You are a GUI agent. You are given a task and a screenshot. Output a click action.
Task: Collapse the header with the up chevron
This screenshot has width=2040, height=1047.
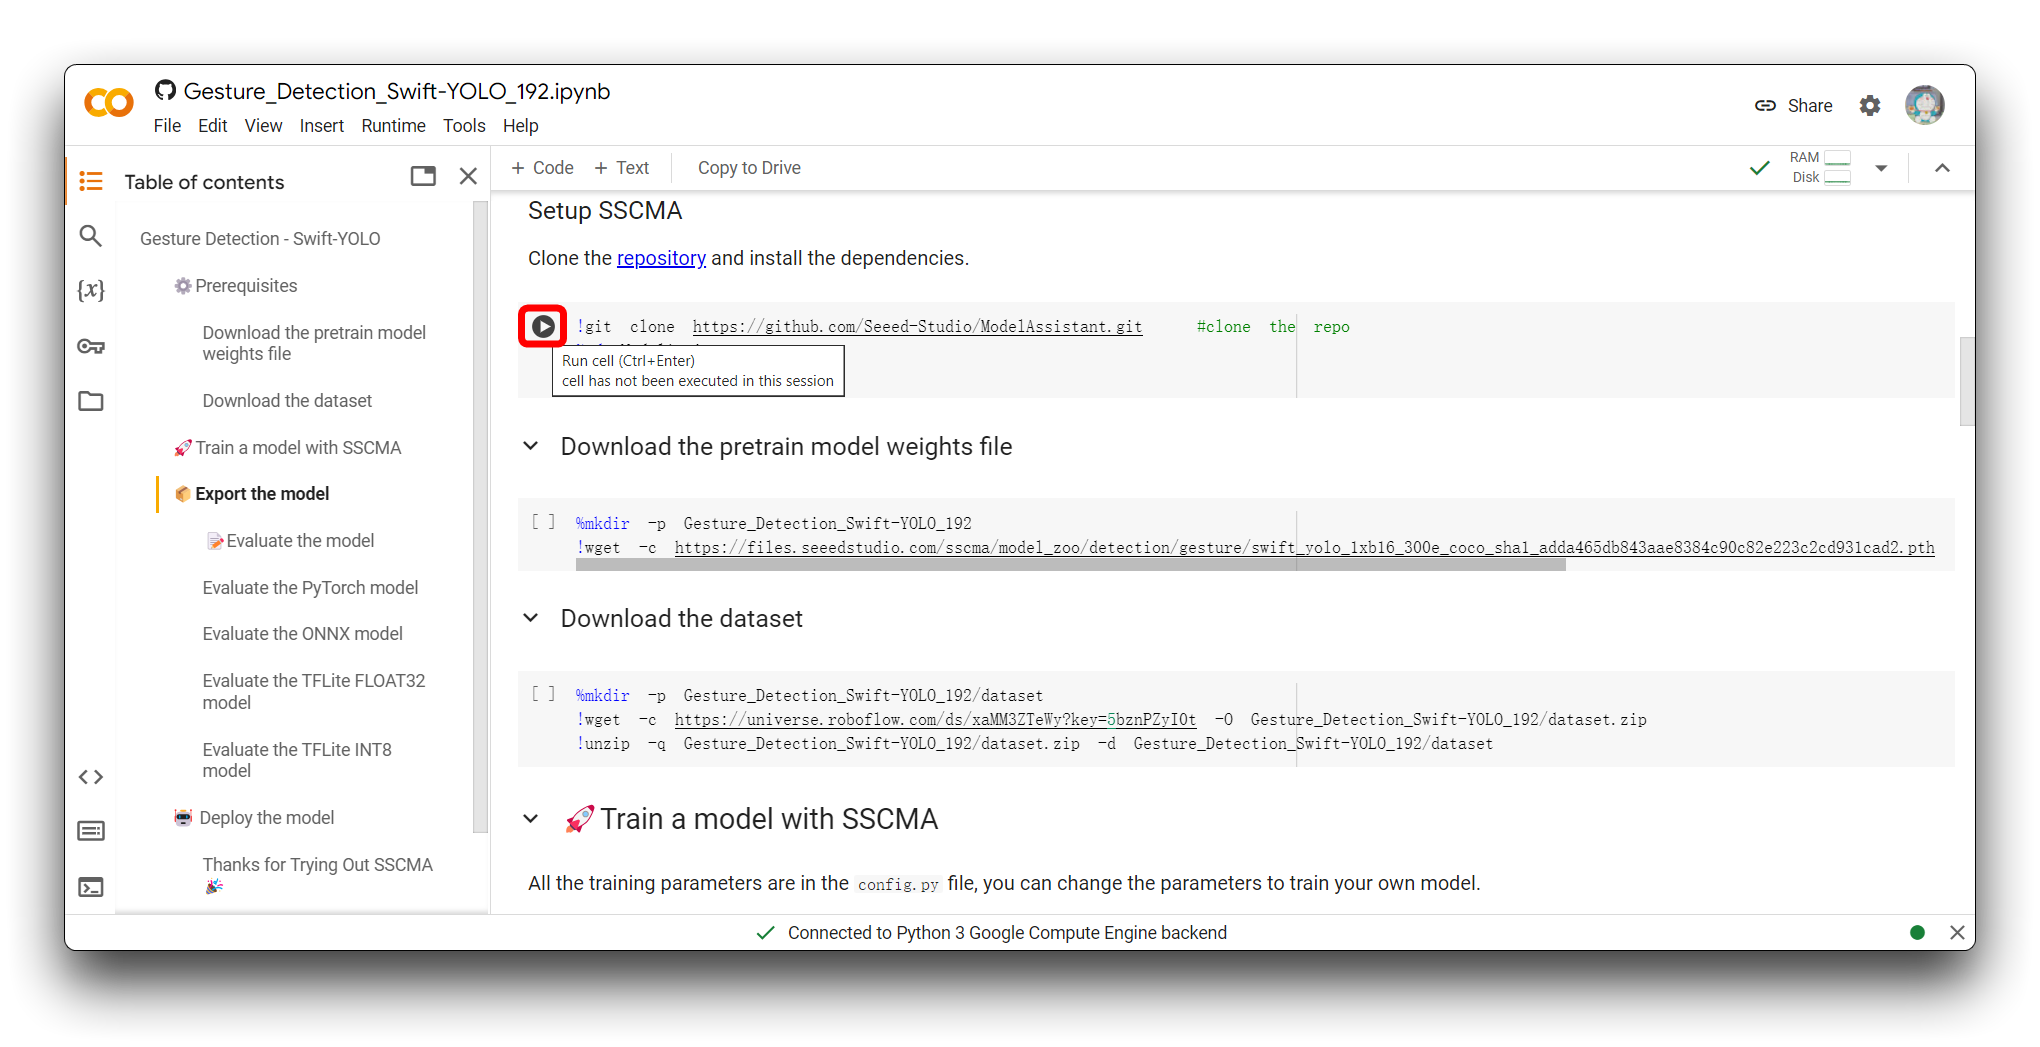point(1942,168)
